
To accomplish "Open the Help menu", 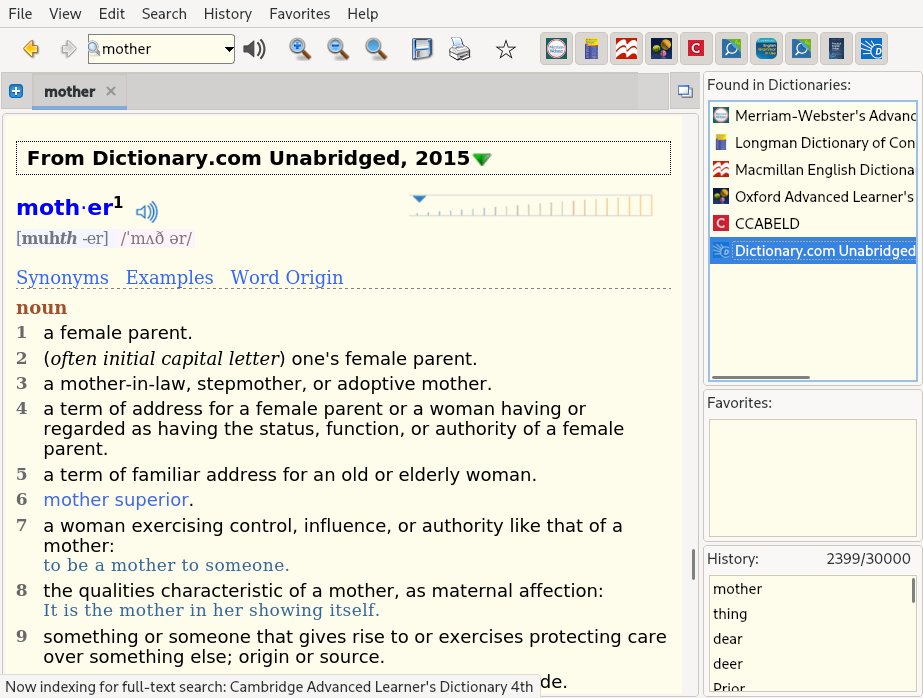I will pyautogui.click(x=363, y=14).
